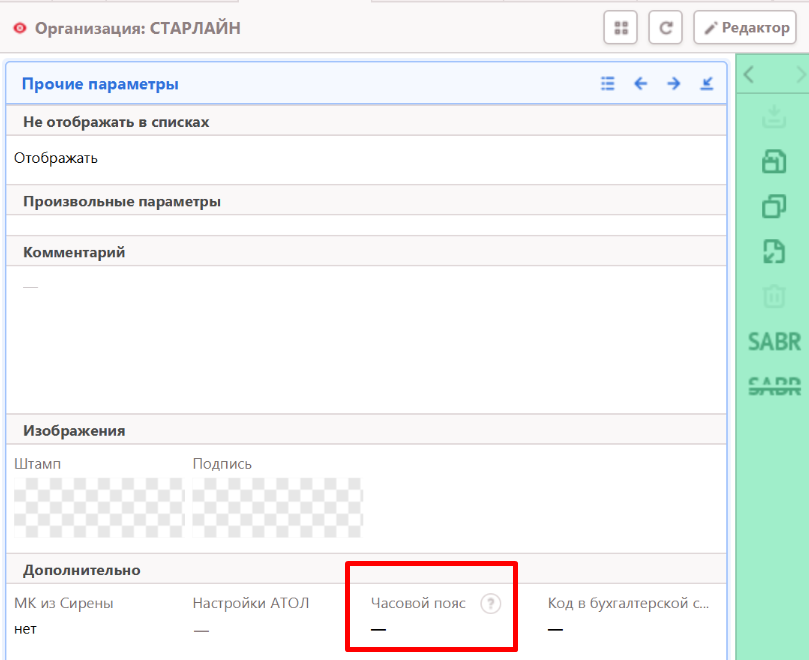Screen dimensions: 809x660
Task: Open the Редактор editor mode
Action: [x=744, y=28]
